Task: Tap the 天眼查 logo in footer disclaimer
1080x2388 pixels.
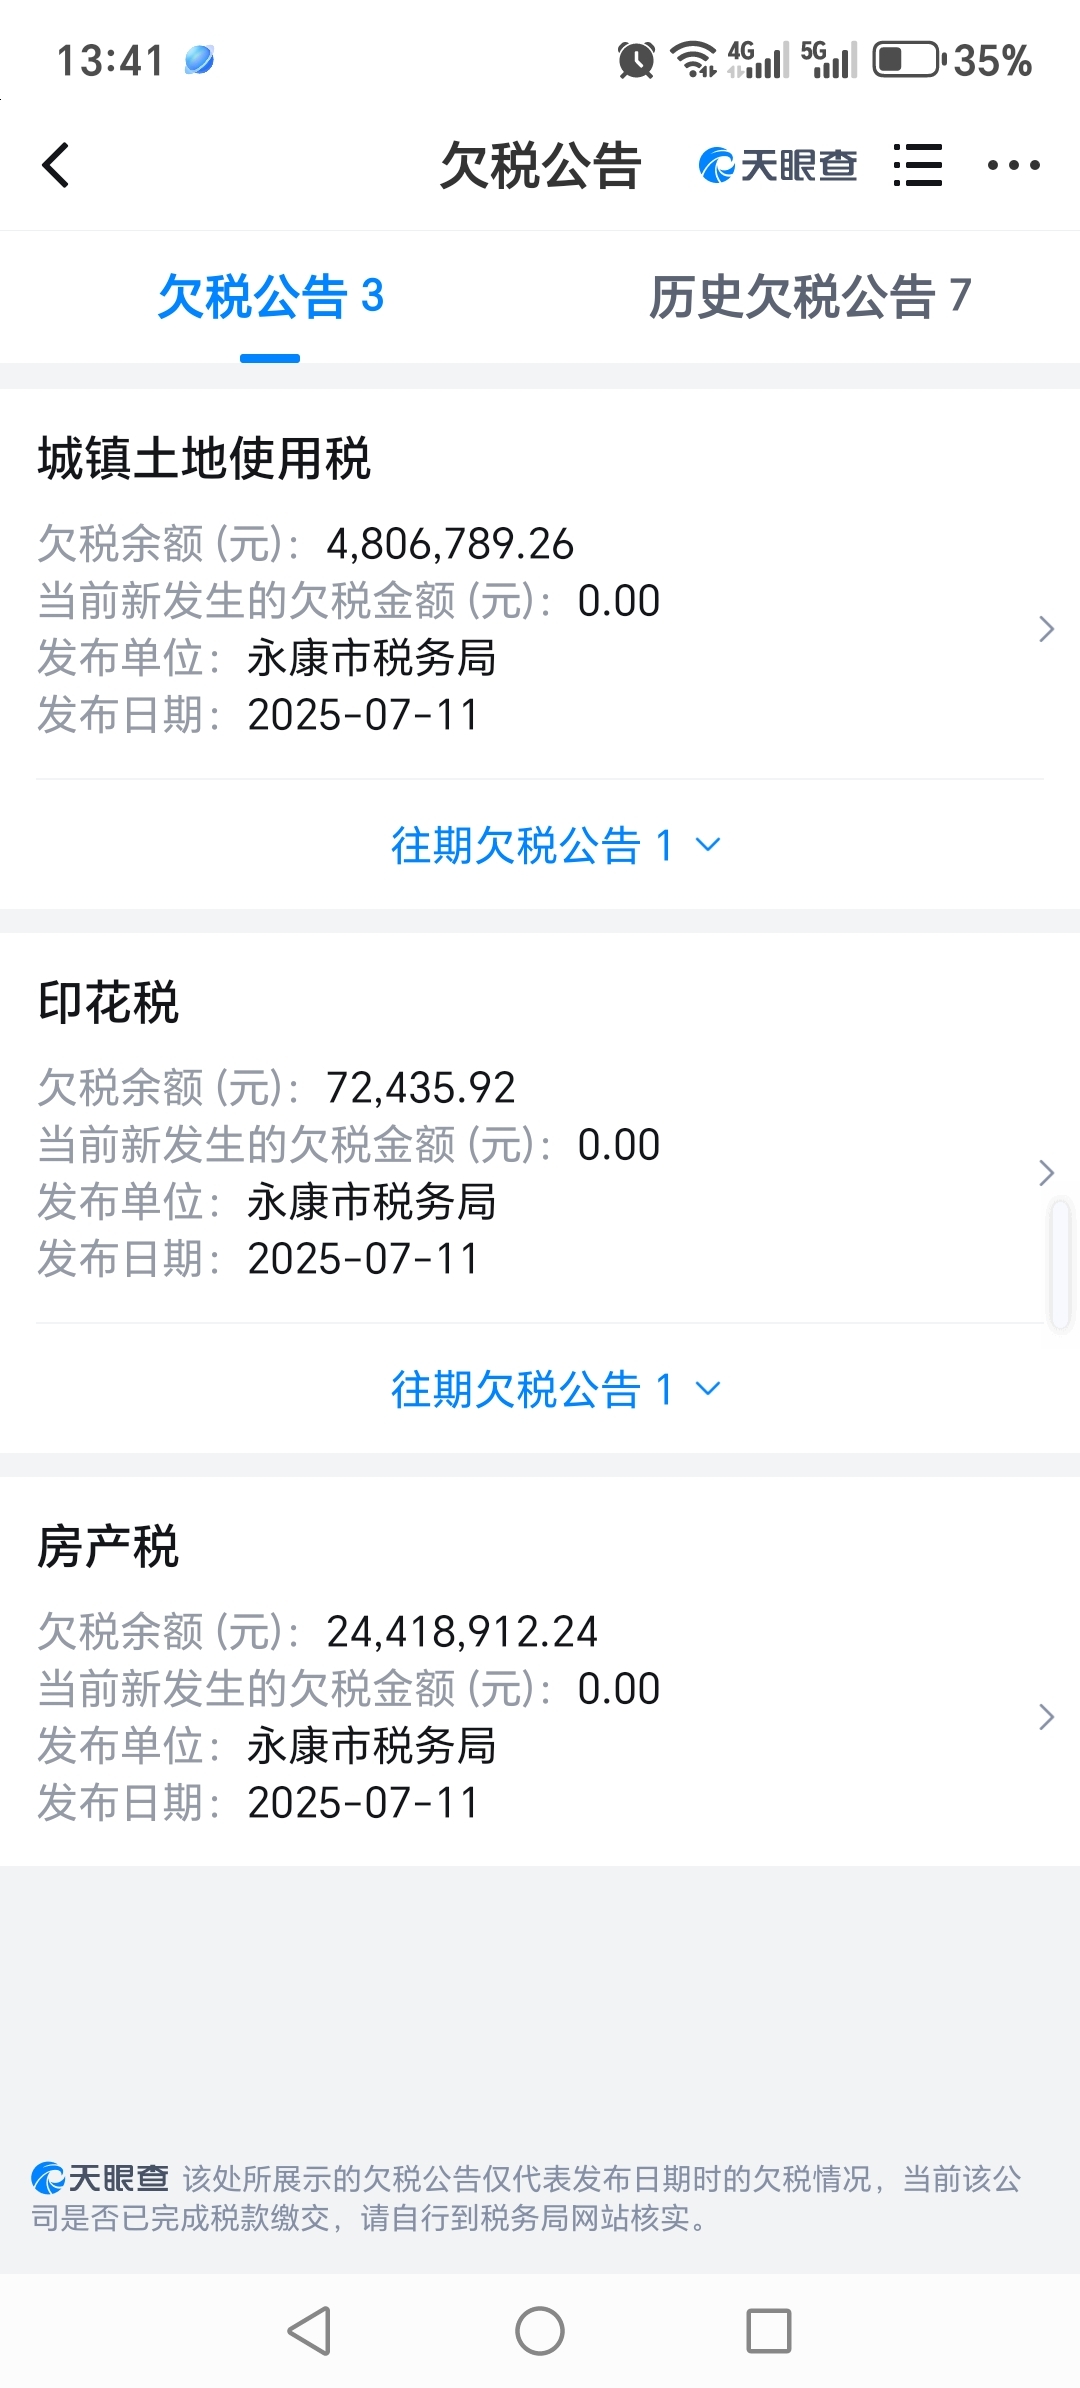Action: [x=99, y=2178]
